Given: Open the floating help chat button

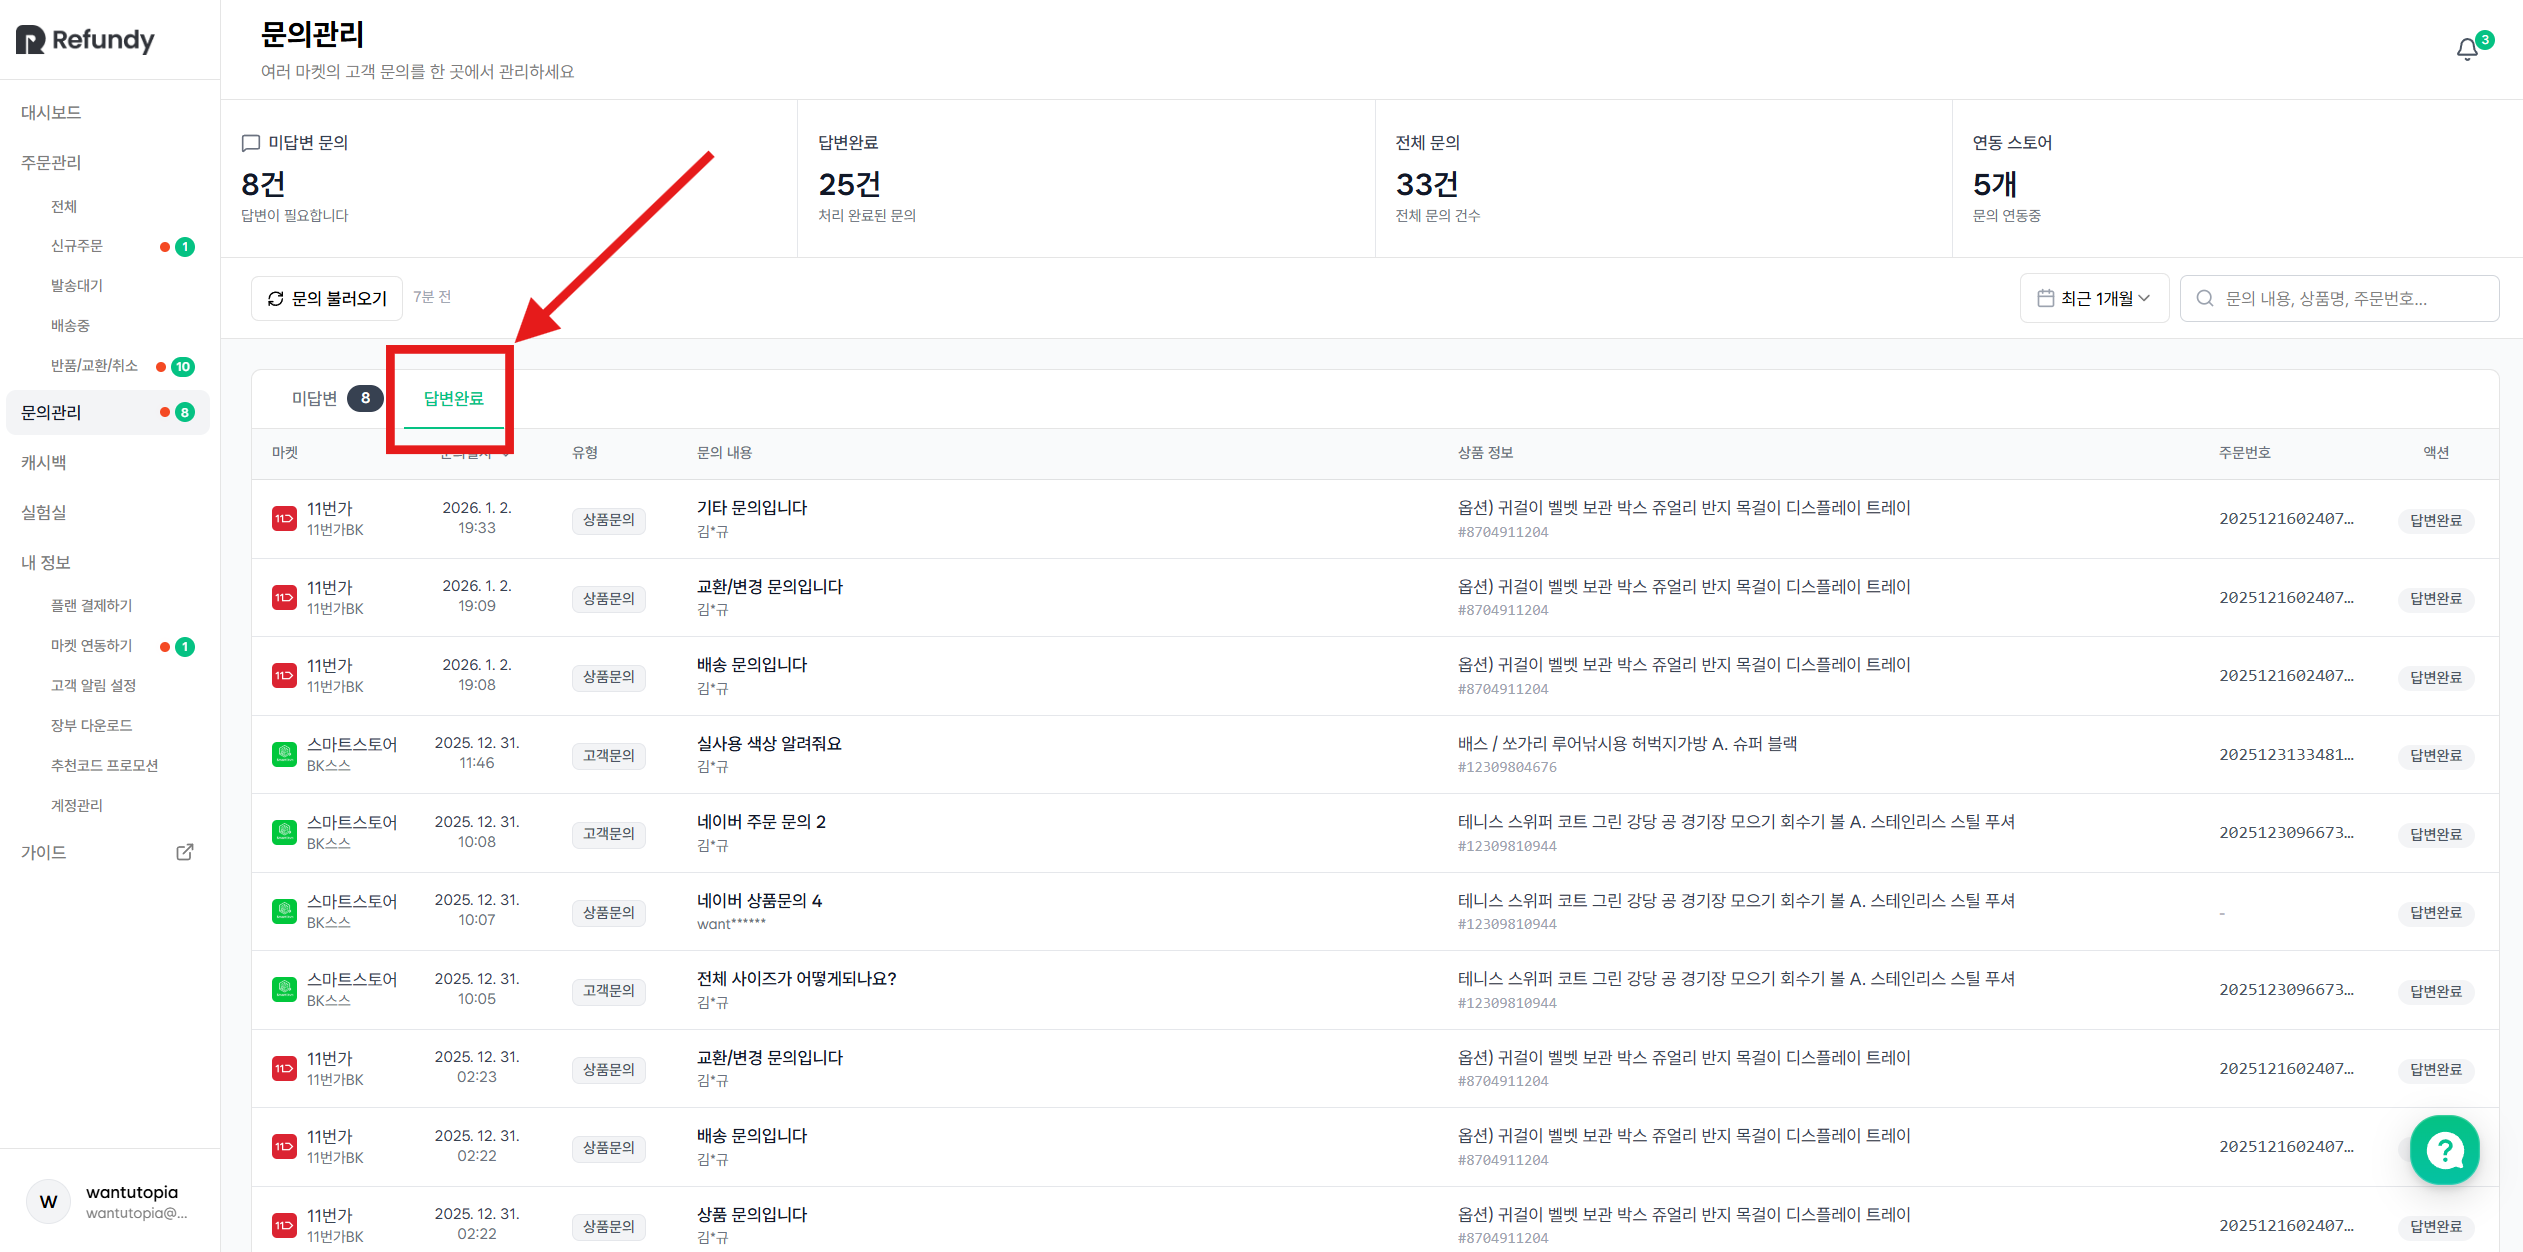Looking at the screenshot, I should (x=2444, y=1150).
